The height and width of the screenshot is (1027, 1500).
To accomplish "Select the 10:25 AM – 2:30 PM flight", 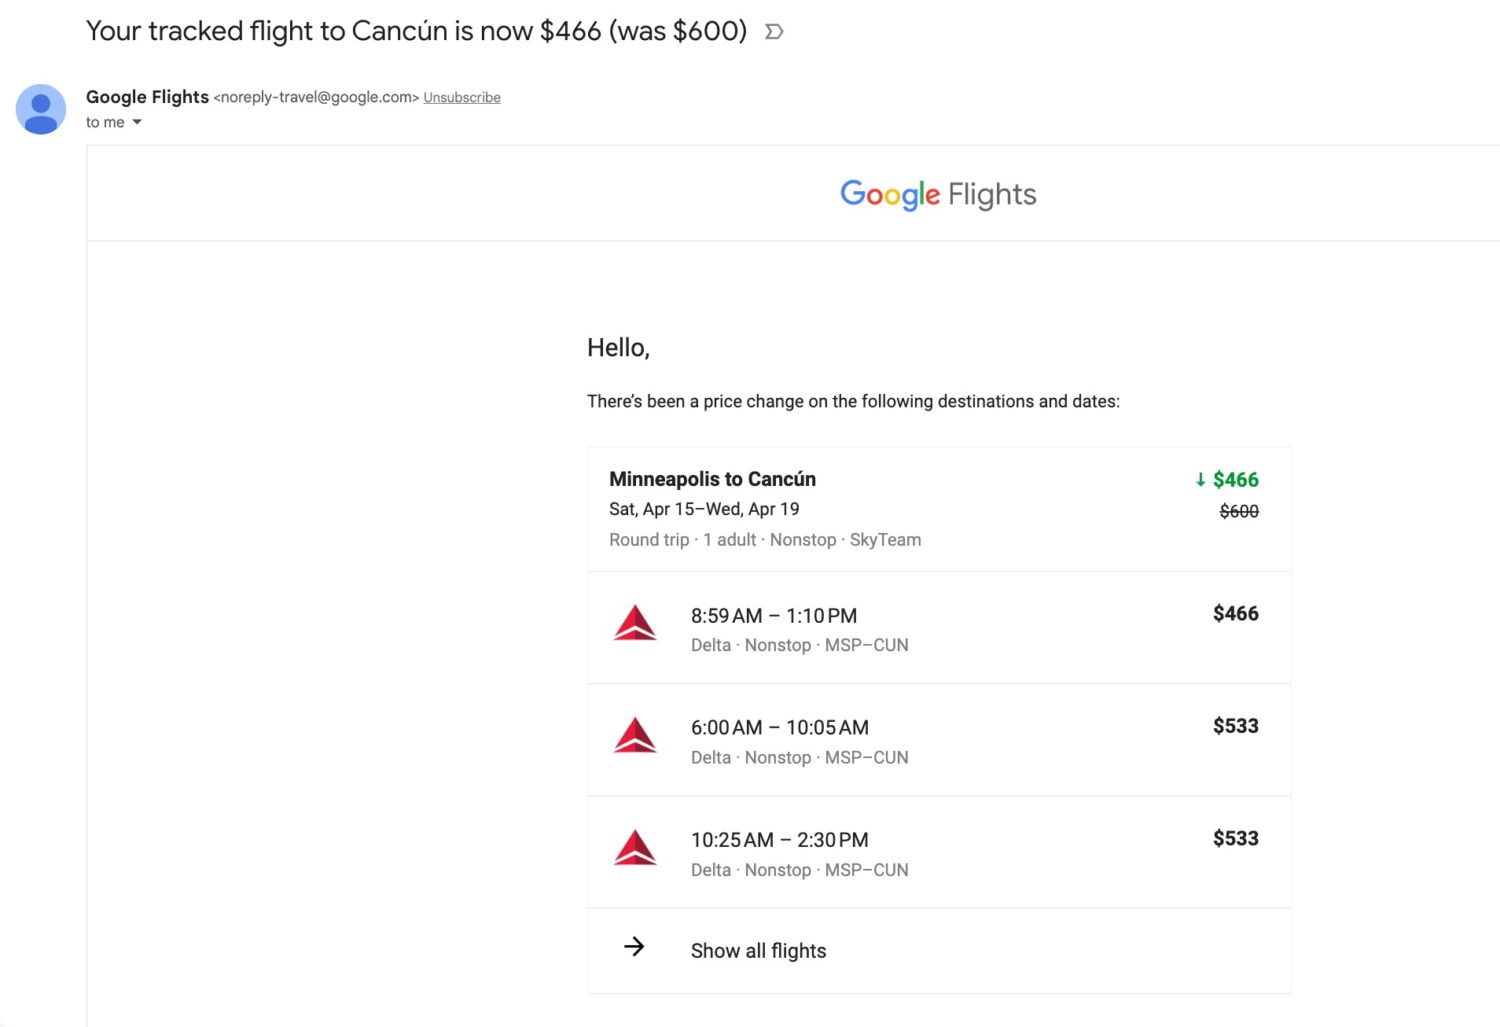I will point(939,853).
